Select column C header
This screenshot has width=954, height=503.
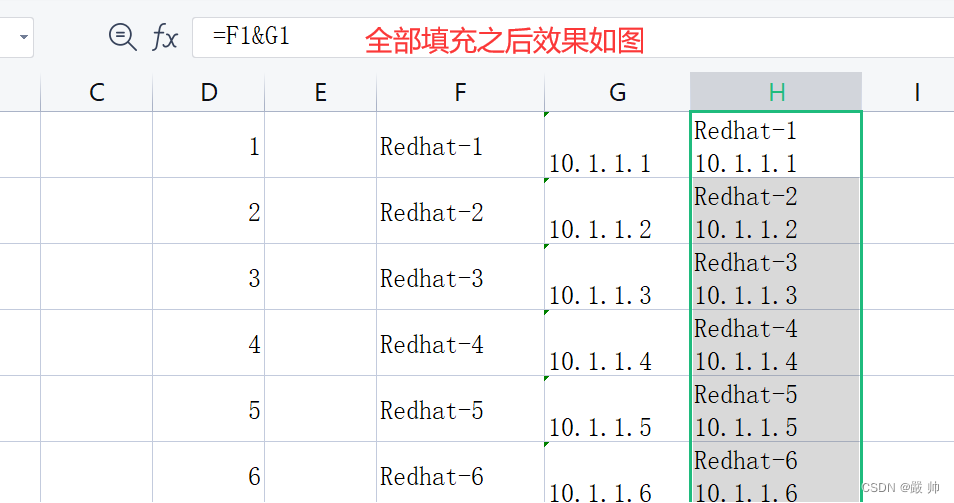click(97, 92)
